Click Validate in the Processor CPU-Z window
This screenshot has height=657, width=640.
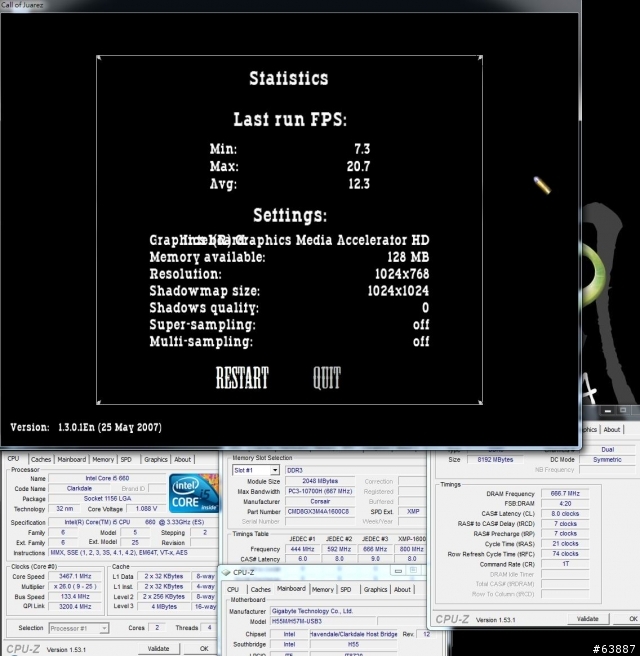(158, 649)
